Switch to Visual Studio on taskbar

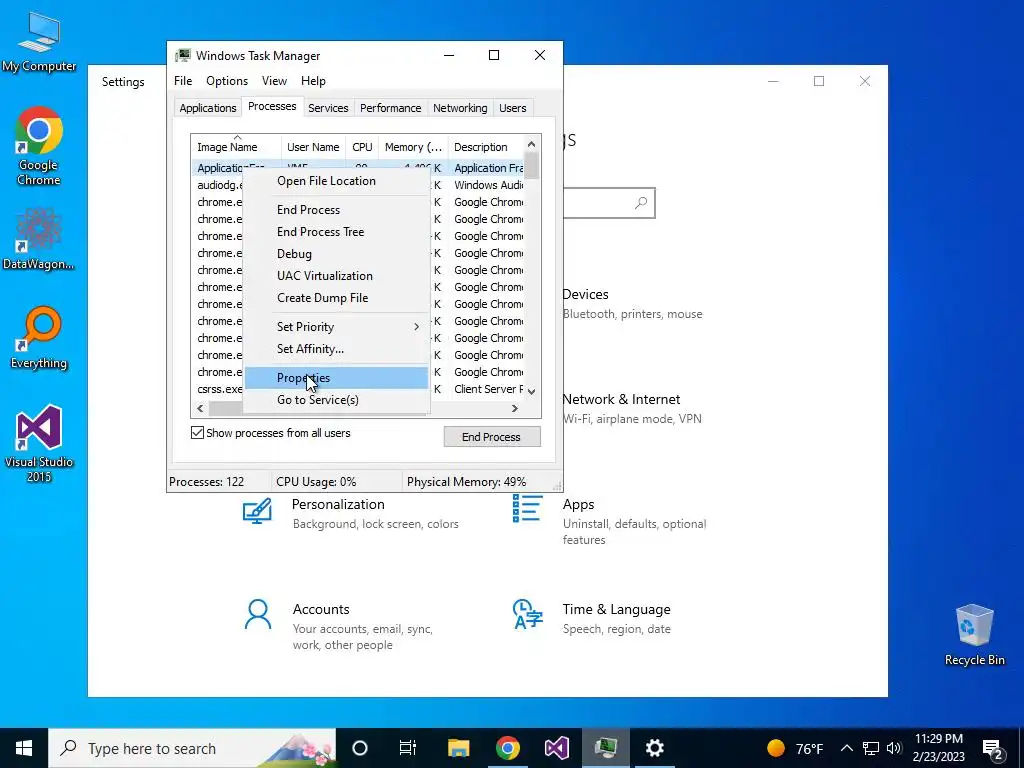(x=556, y=748)
